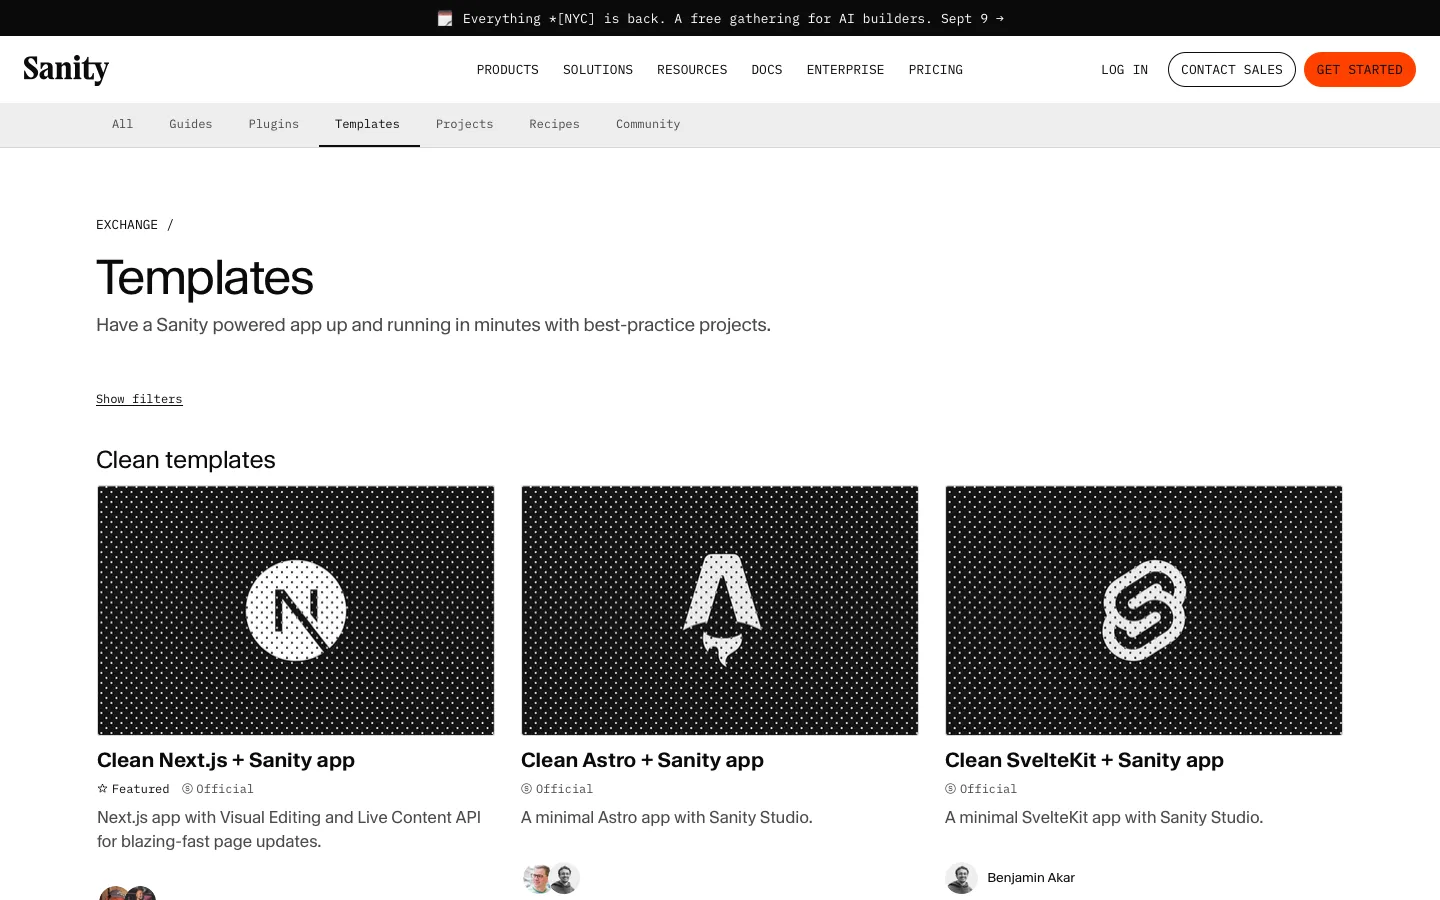Open the Pricing page

[936, 70]
